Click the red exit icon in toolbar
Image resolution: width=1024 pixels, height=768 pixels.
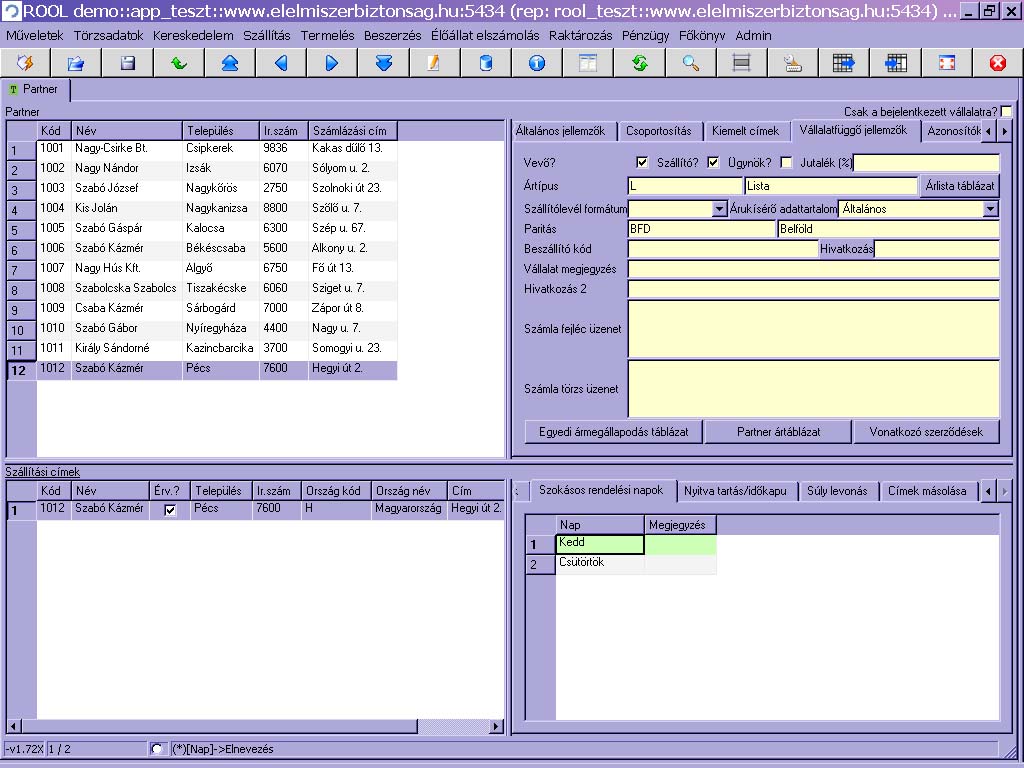pyautogui.click(x=997, y=63)
